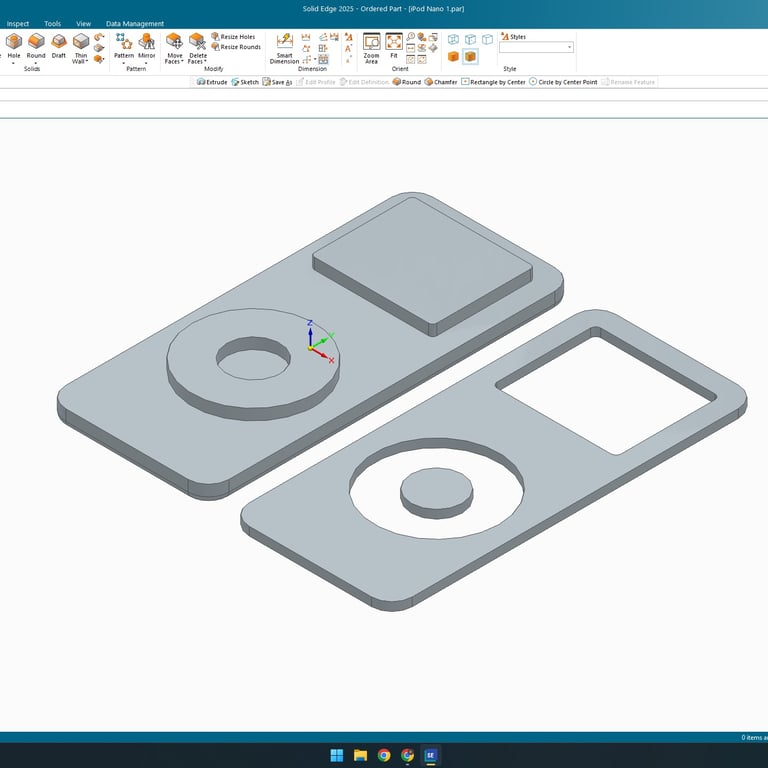Click Round in the quick command bar
This screenshot has height=768, width=768.
point(407,82)
